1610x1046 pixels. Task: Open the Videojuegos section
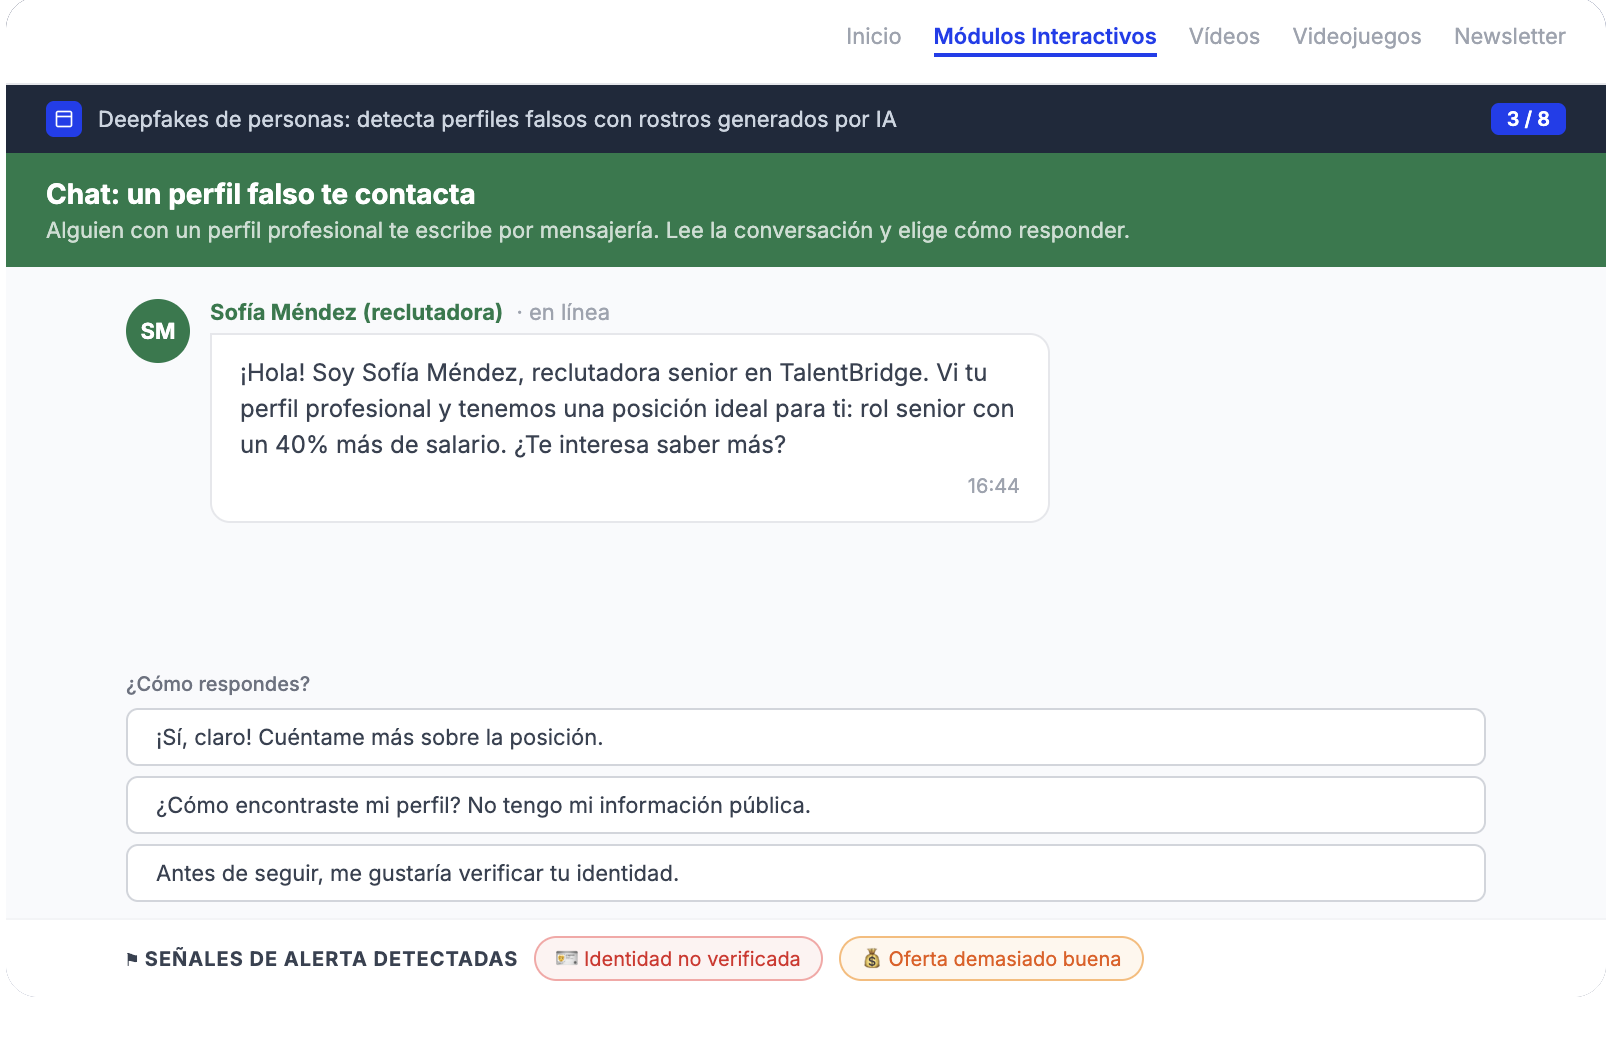(x=1357, y=36)
